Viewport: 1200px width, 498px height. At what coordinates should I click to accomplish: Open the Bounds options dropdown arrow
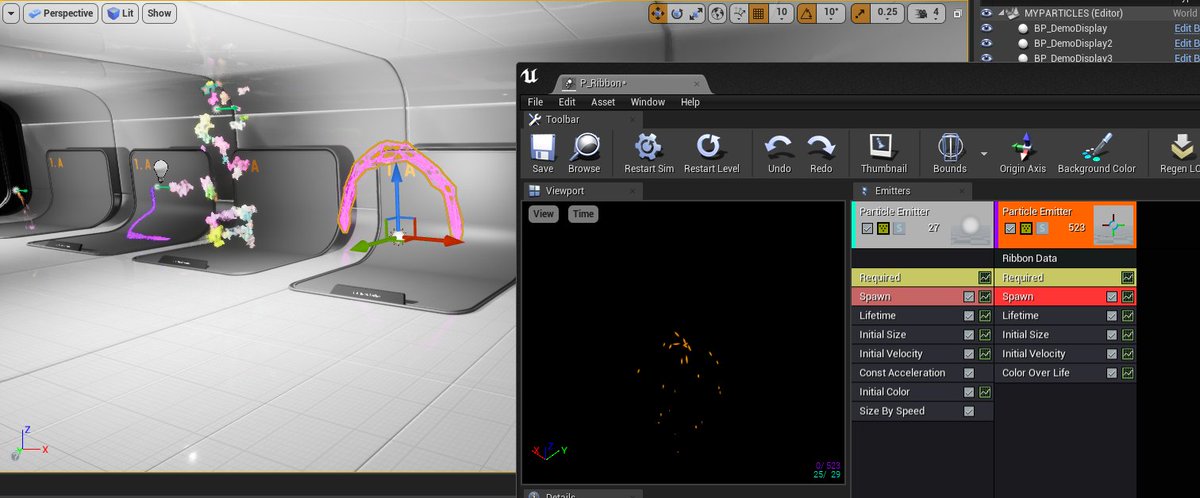pos(984,153)
